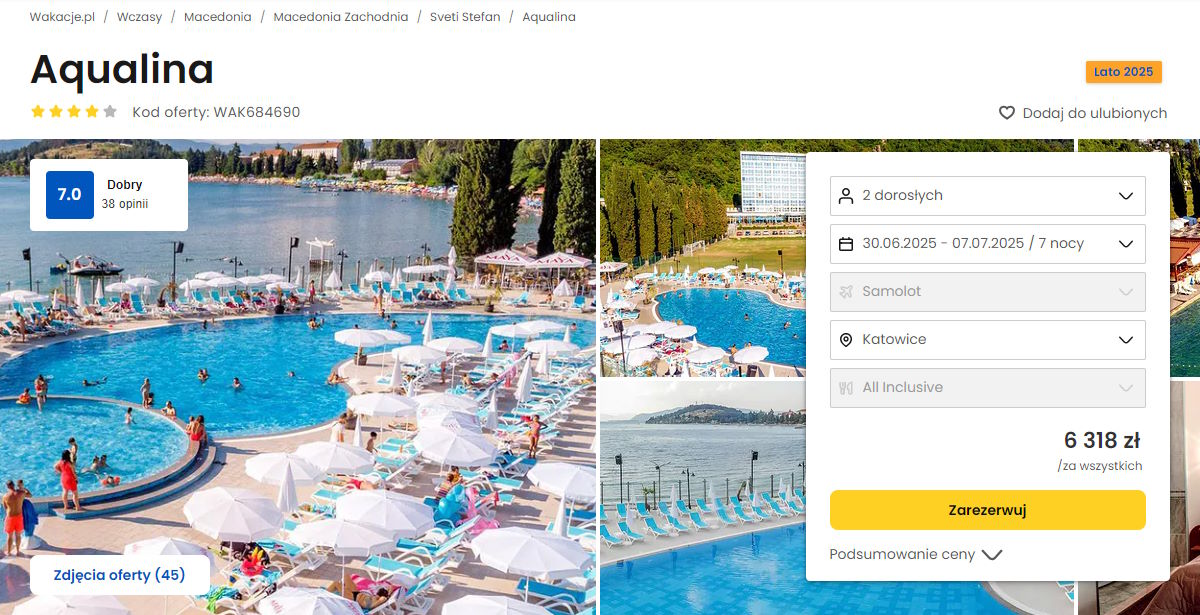Go to Macedonia Zachodnia breadcrumb
Screen dimensions: 1200x615
point(341,17)
